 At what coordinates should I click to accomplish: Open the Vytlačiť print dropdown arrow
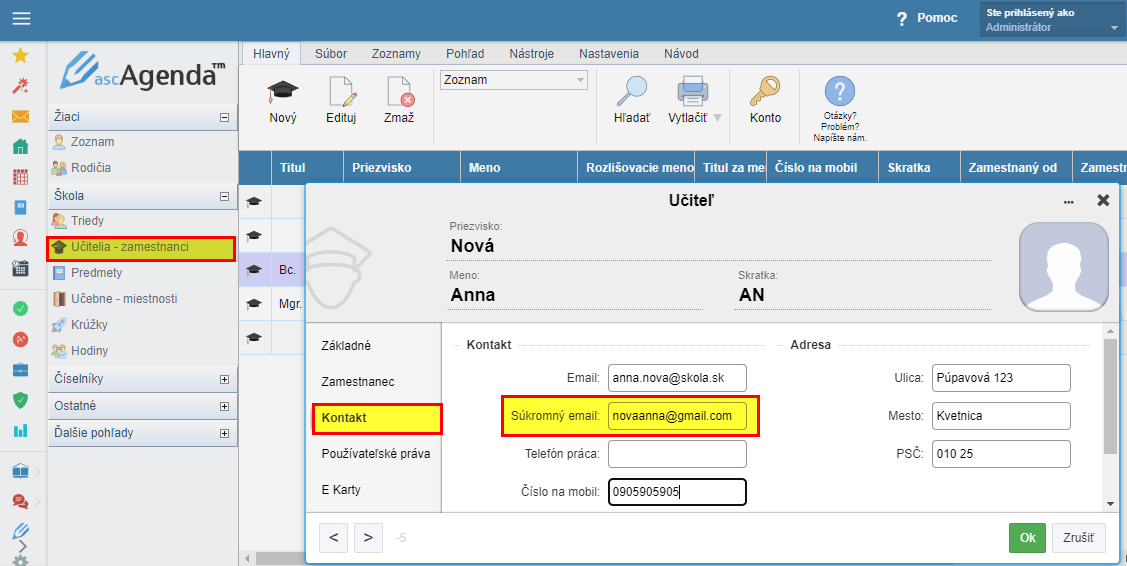point(717,118)
